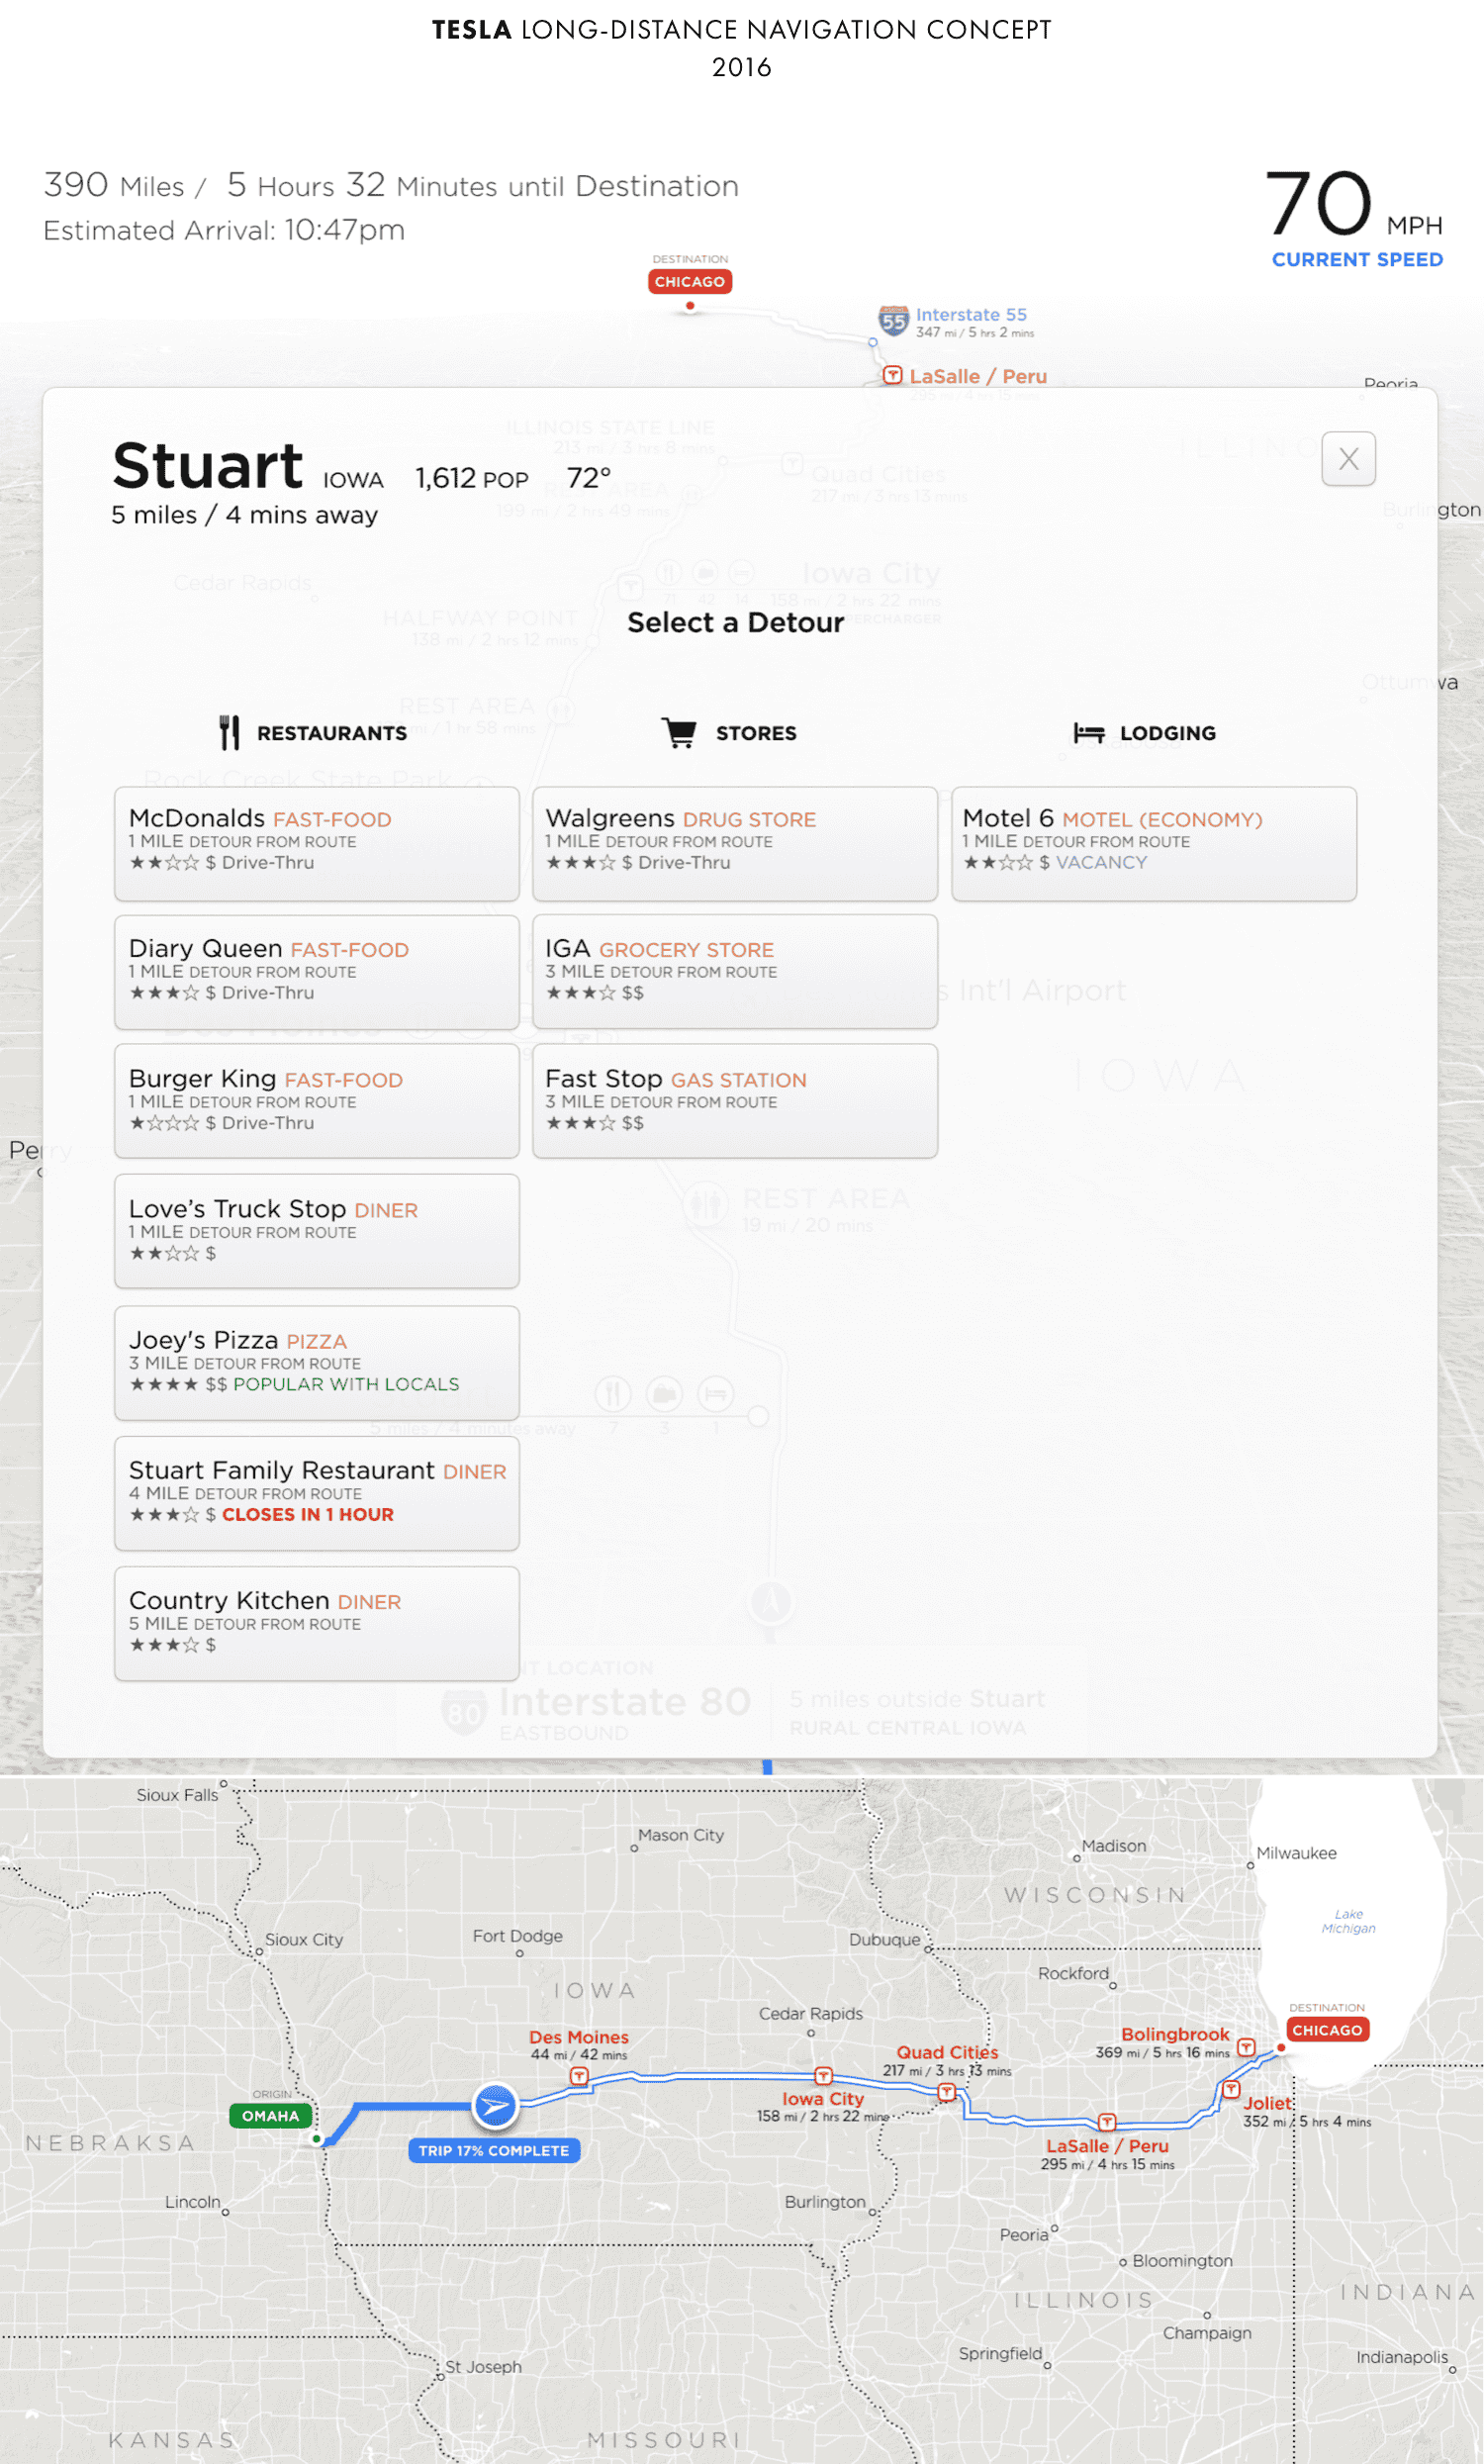
Task: Click the green OMAHA origin badge
Action: tap(271, 2116)
